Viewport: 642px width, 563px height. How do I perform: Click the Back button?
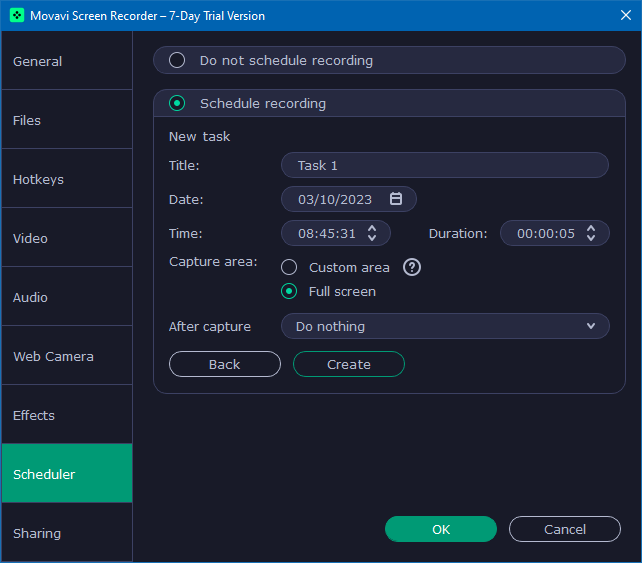pos(225,364)
